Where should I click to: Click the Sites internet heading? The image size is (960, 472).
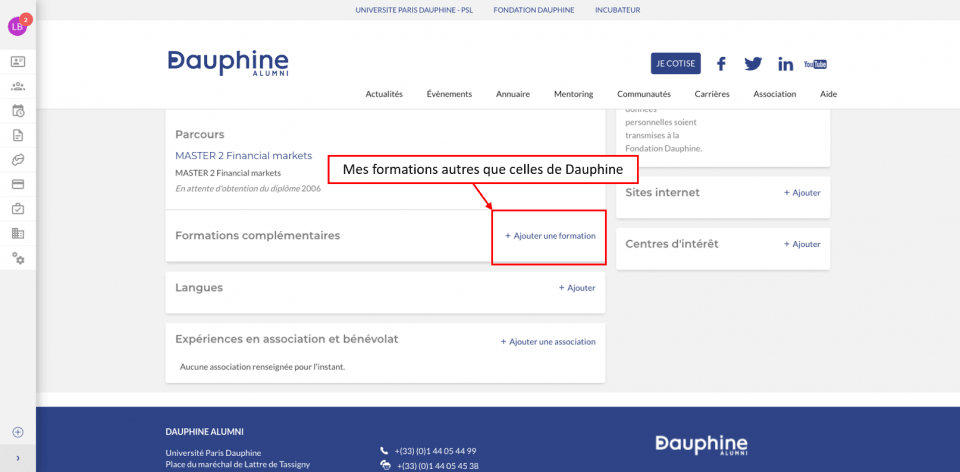coord(662,192)
